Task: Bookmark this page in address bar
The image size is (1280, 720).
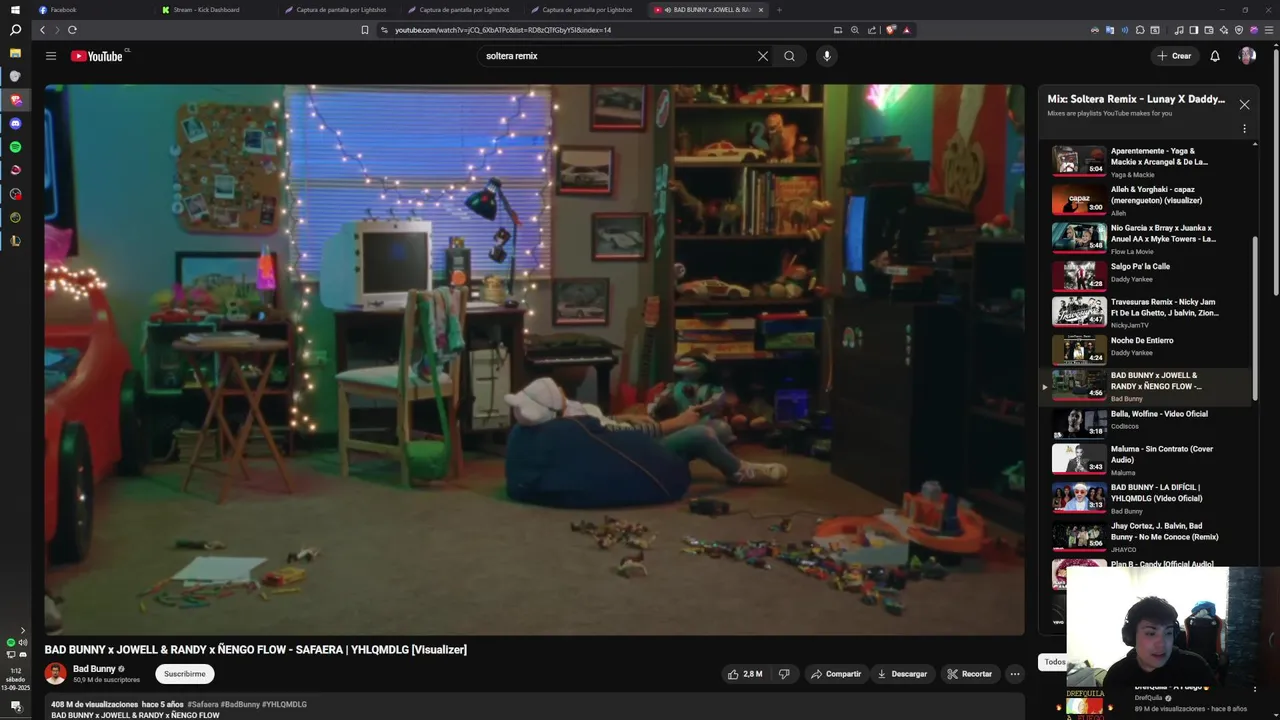Action: tap(365, 30)
